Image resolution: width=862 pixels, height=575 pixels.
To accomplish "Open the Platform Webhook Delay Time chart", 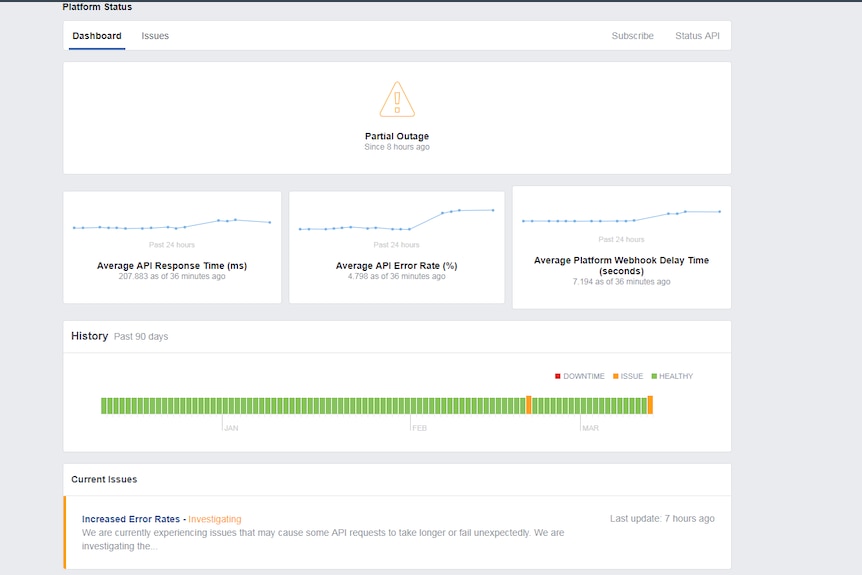I will [x=621, y=217].
